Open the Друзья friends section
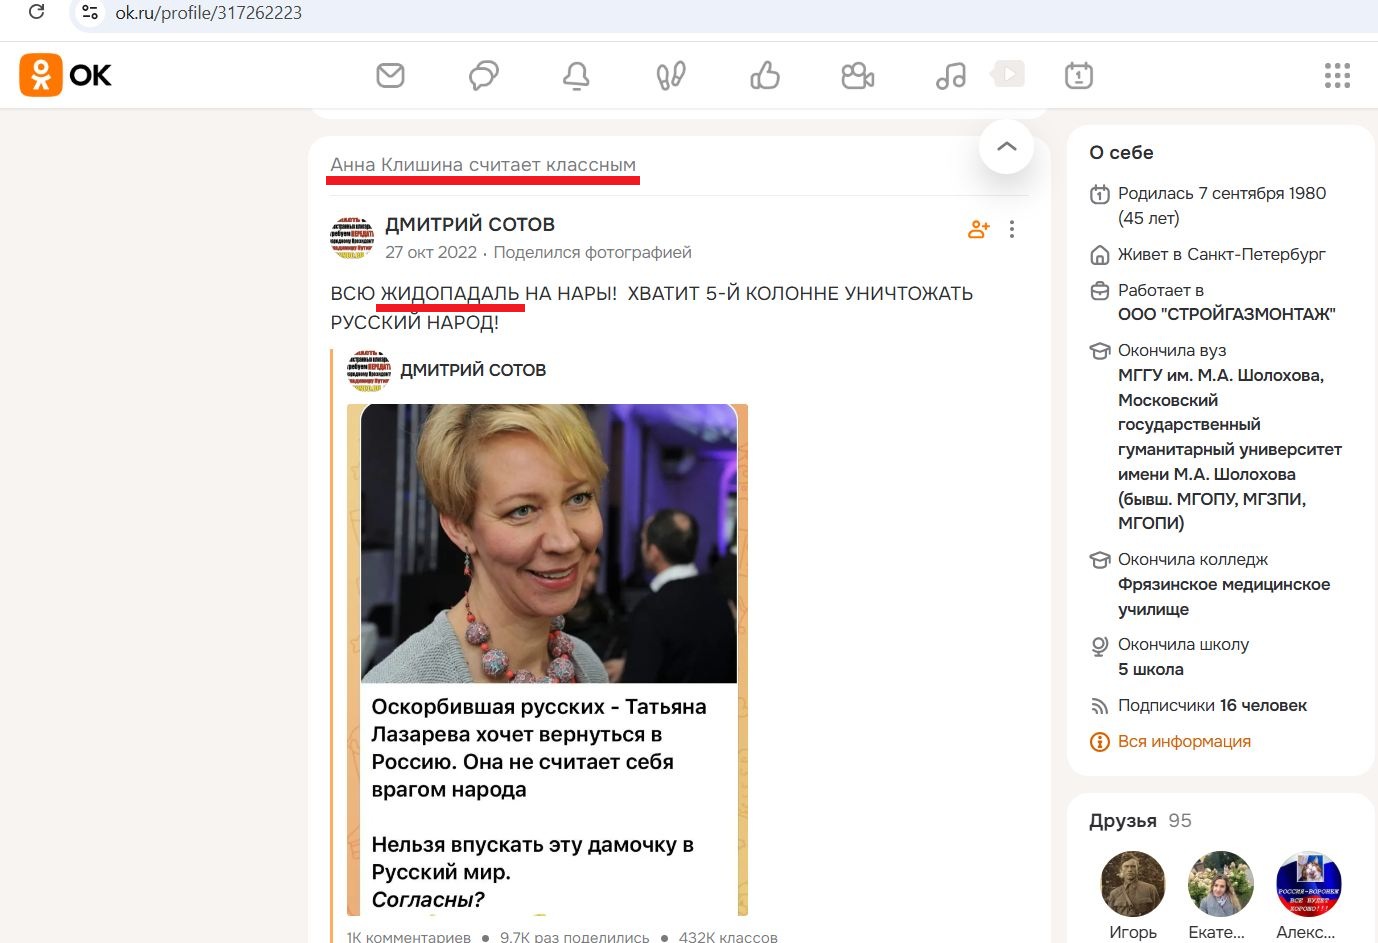The width and height of the screenshot is (1378, 943). 1123,820
